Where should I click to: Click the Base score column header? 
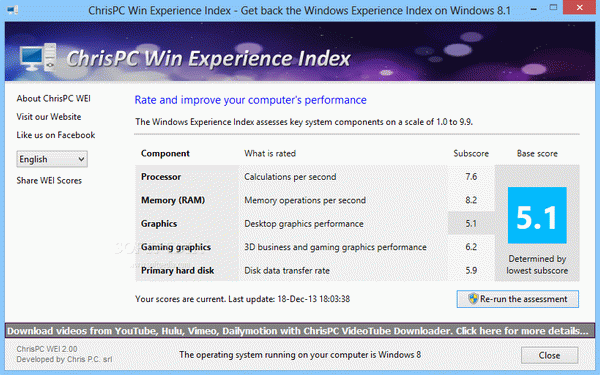[x=537, y=153]
